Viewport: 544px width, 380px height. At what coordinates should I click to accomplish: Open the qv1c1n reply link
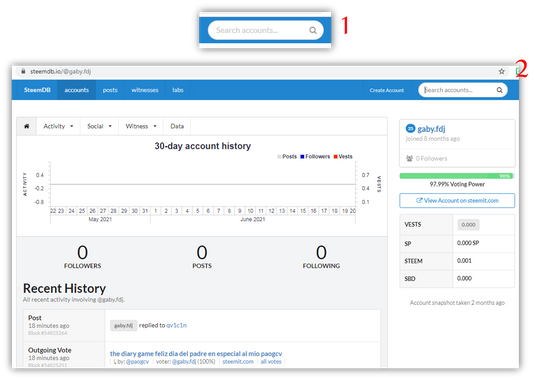pos(177,326)
